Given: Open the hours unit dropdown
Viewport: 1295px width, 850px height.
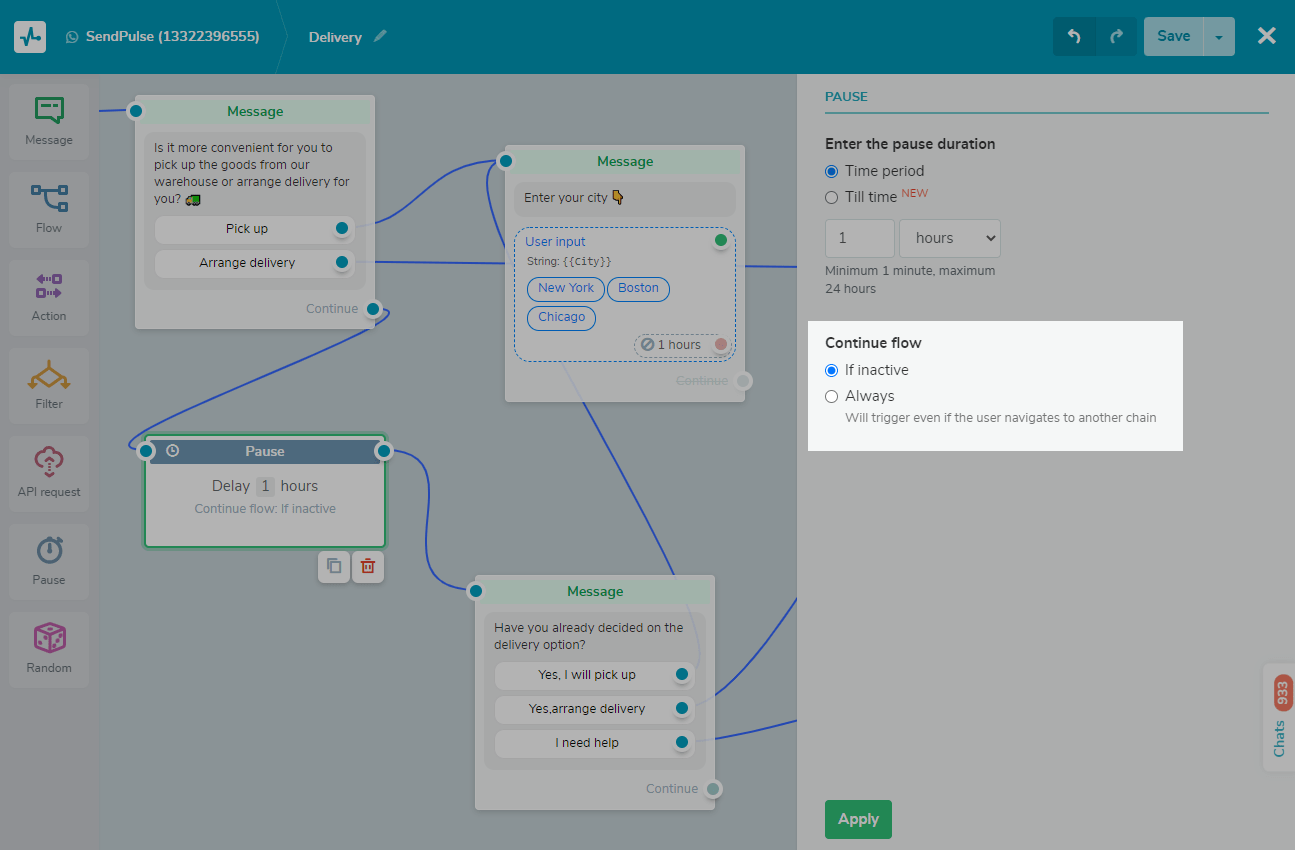Looking at the screenshot, I should (x=949, y=238).
